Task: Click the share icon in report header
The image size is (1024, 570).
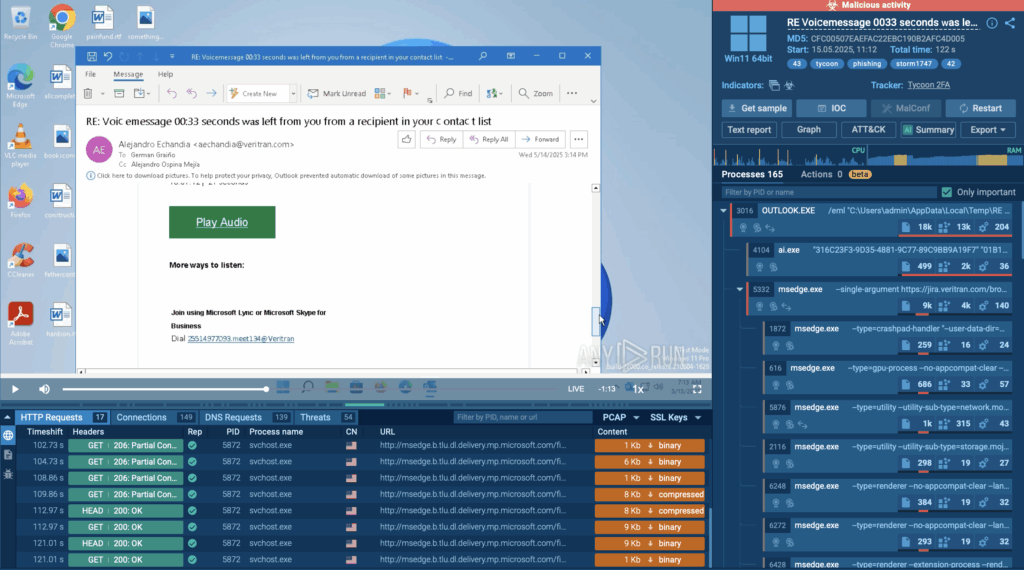Action: 1010,23
